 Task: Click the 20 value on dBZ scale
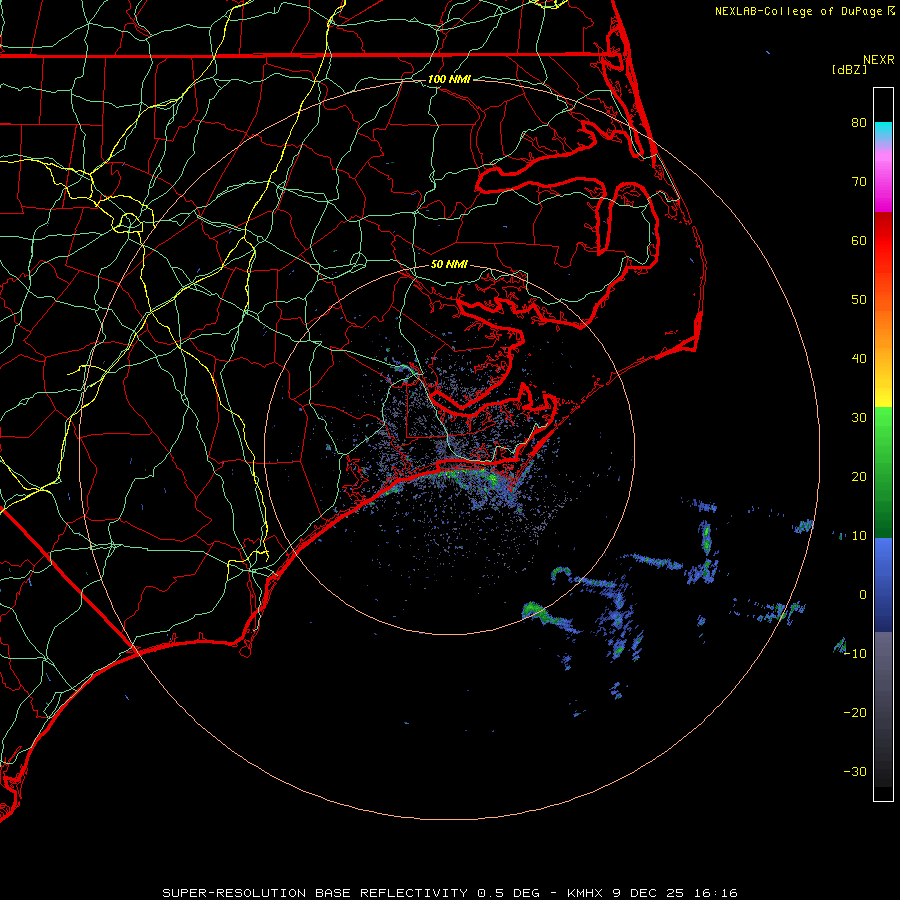click(859, 477)
